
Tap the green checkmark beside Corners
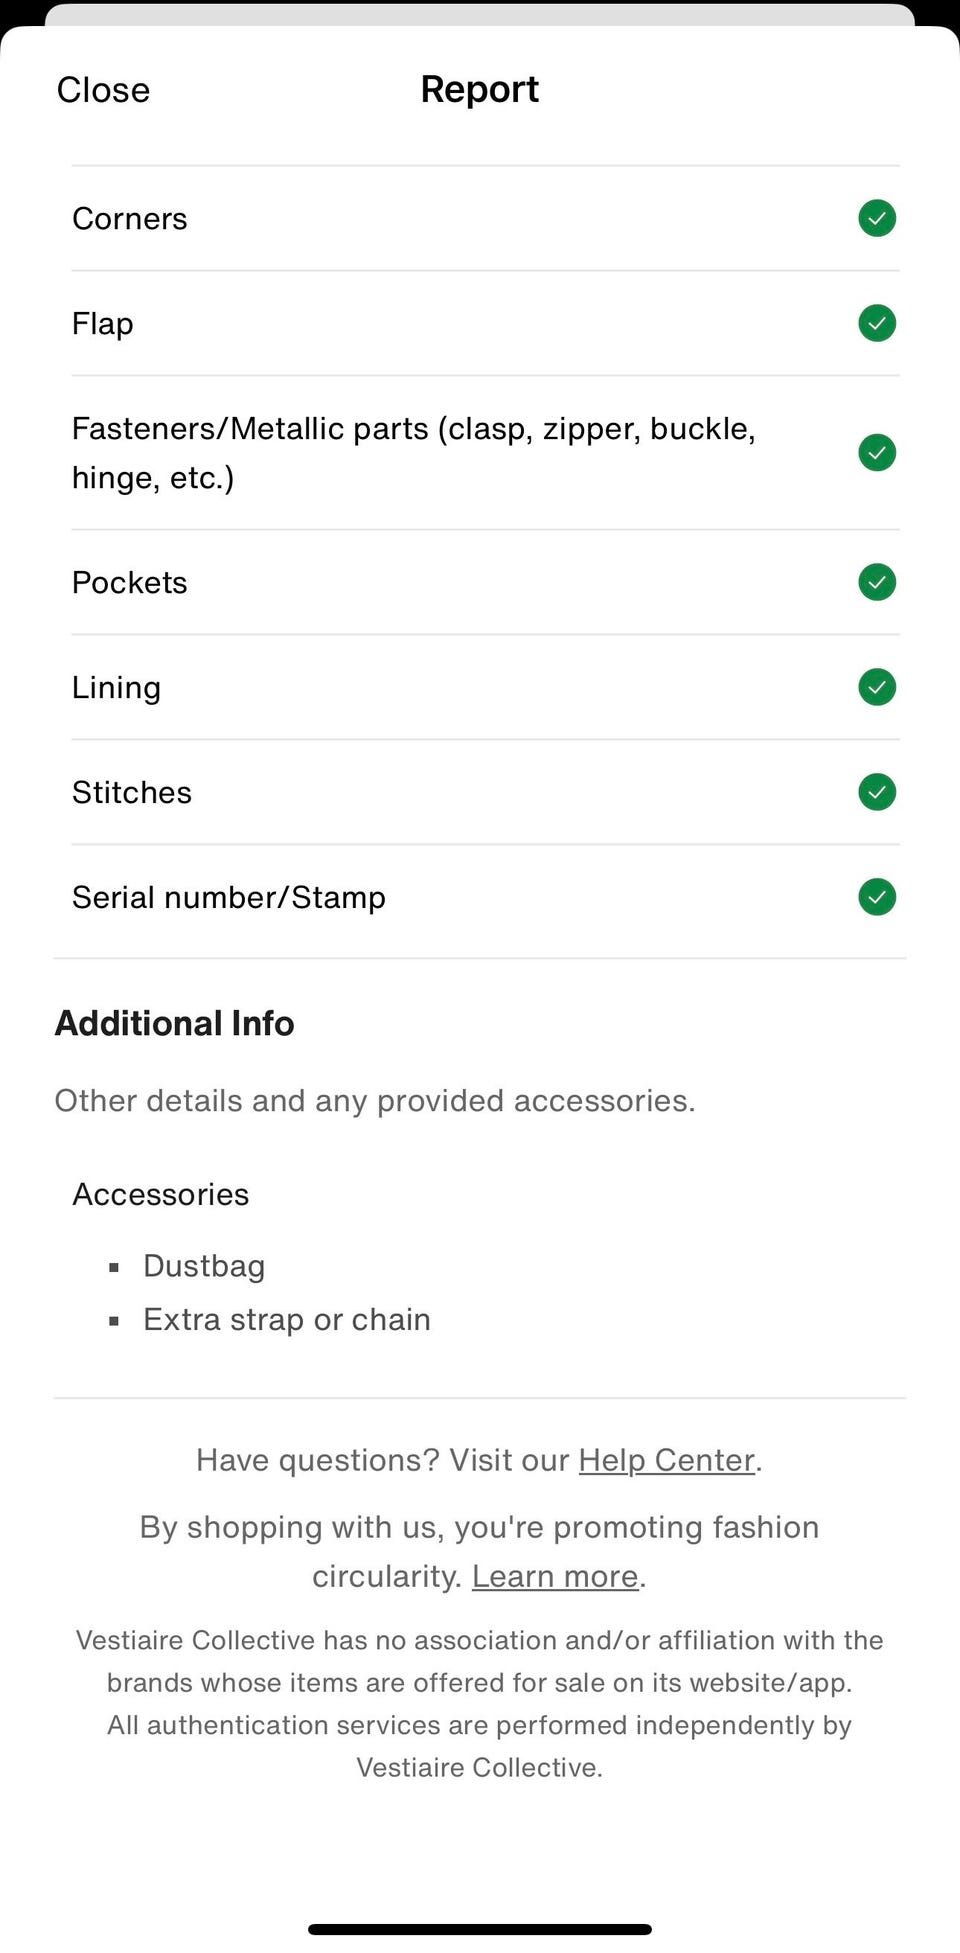pos(877,218)
